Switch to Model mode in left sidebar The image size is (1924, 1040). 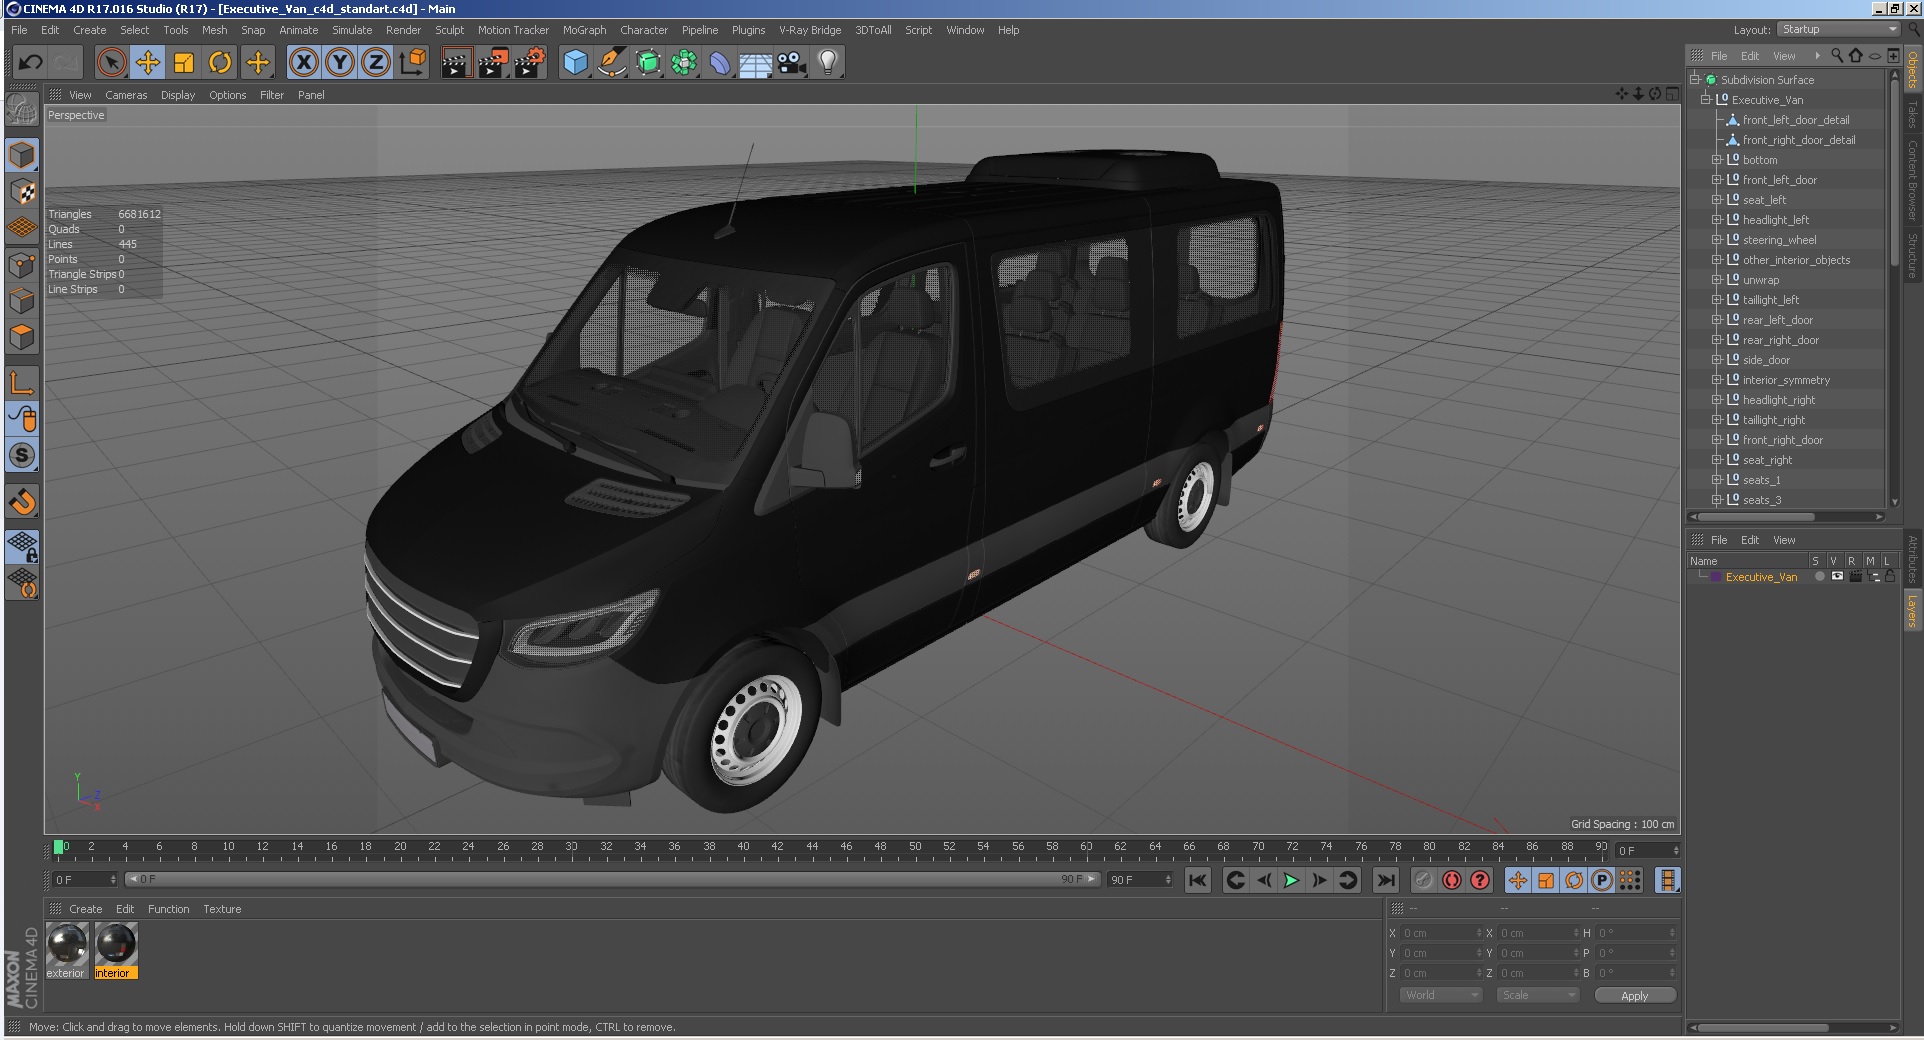[x=22, y=155]
